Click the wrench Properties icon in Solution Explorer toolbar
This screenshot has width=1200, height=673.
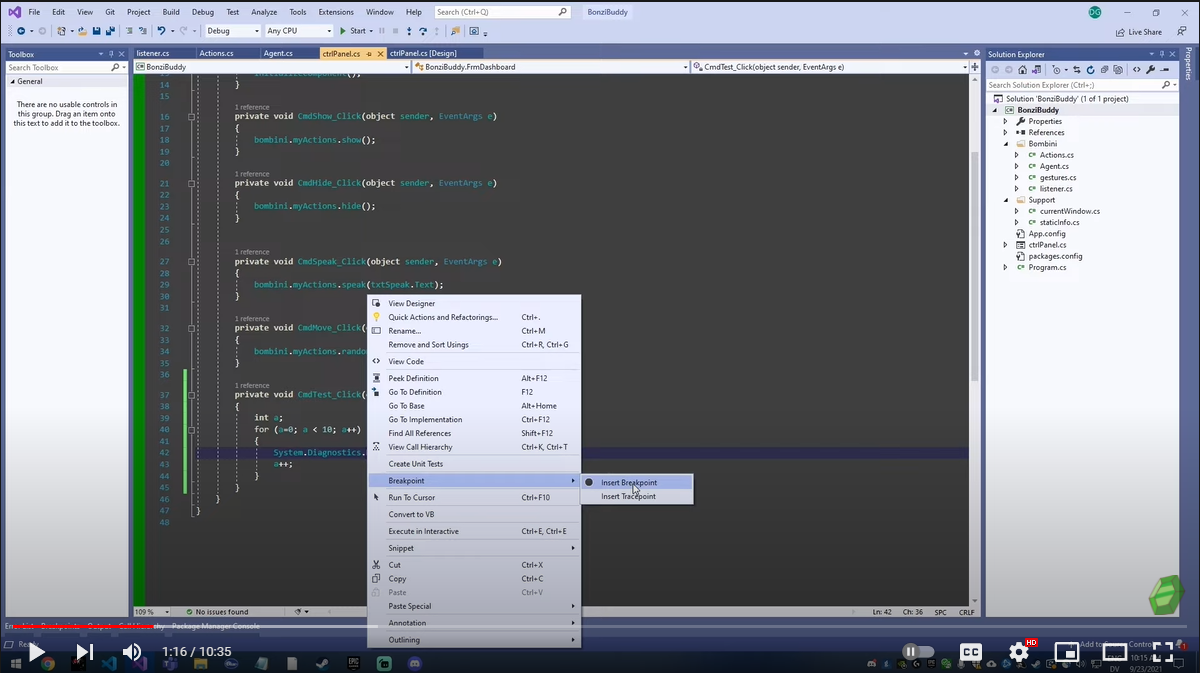(1150, 70)
